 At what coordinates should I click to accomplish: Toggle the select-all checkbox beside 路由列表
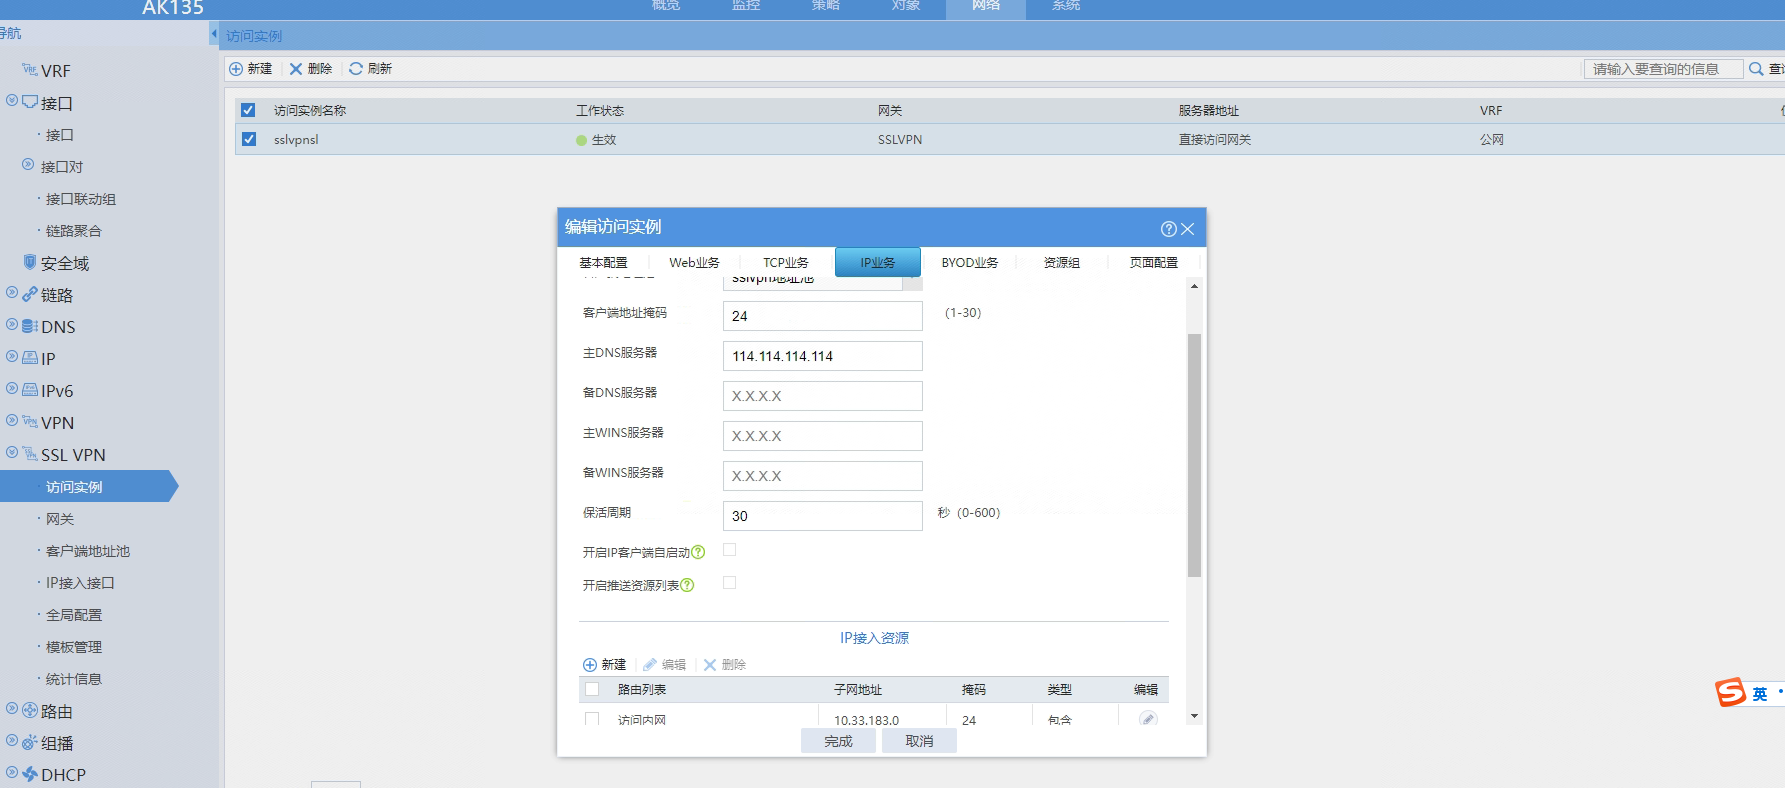(592, 689)
